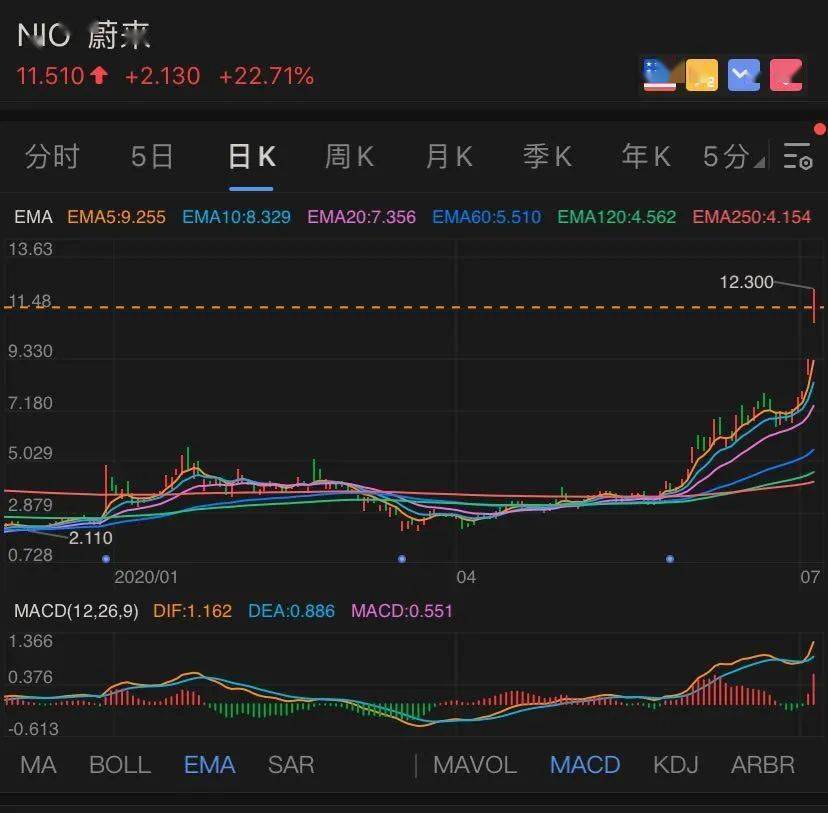Tap the EMA5:9.255 legend value

(116, 217)
